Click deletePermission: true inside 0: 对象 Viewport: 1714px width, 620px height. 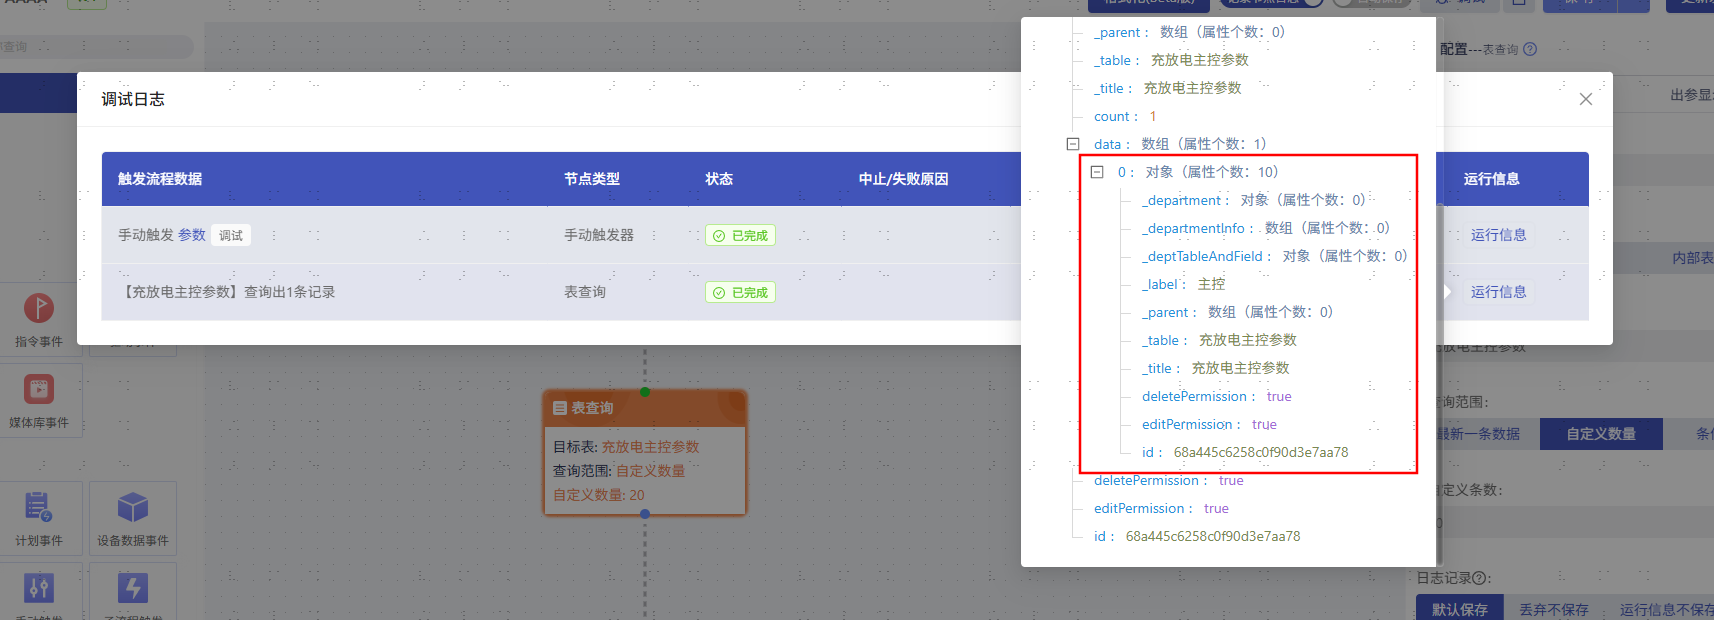point(1217,396)
